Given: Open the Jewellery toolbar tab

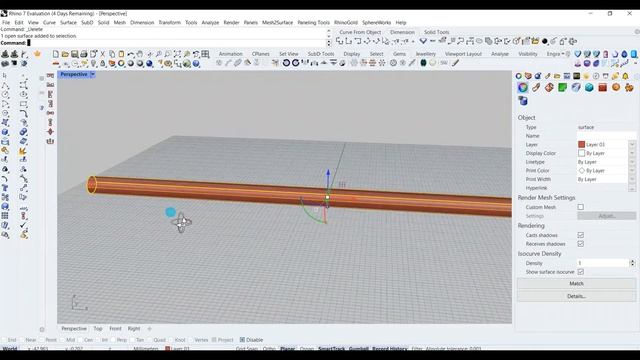Looking at the screenshot, I should [426, 54].
